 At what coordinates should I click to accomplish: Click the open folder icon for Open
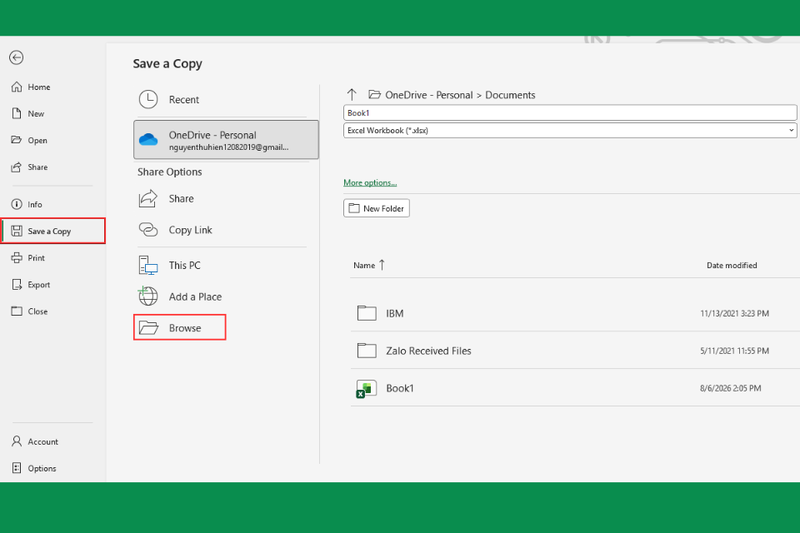(x=17, y=140)
